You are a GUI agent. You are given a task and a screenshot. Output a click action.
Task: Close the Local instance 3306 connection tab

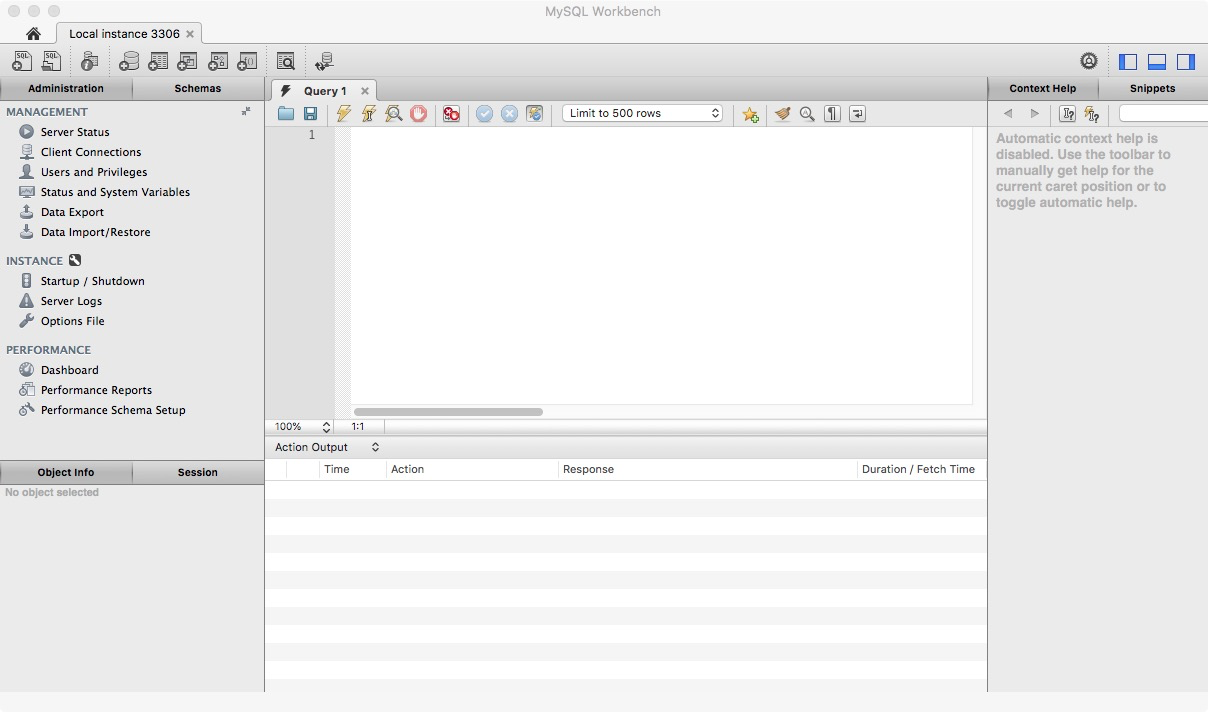(x=190, y=34)
